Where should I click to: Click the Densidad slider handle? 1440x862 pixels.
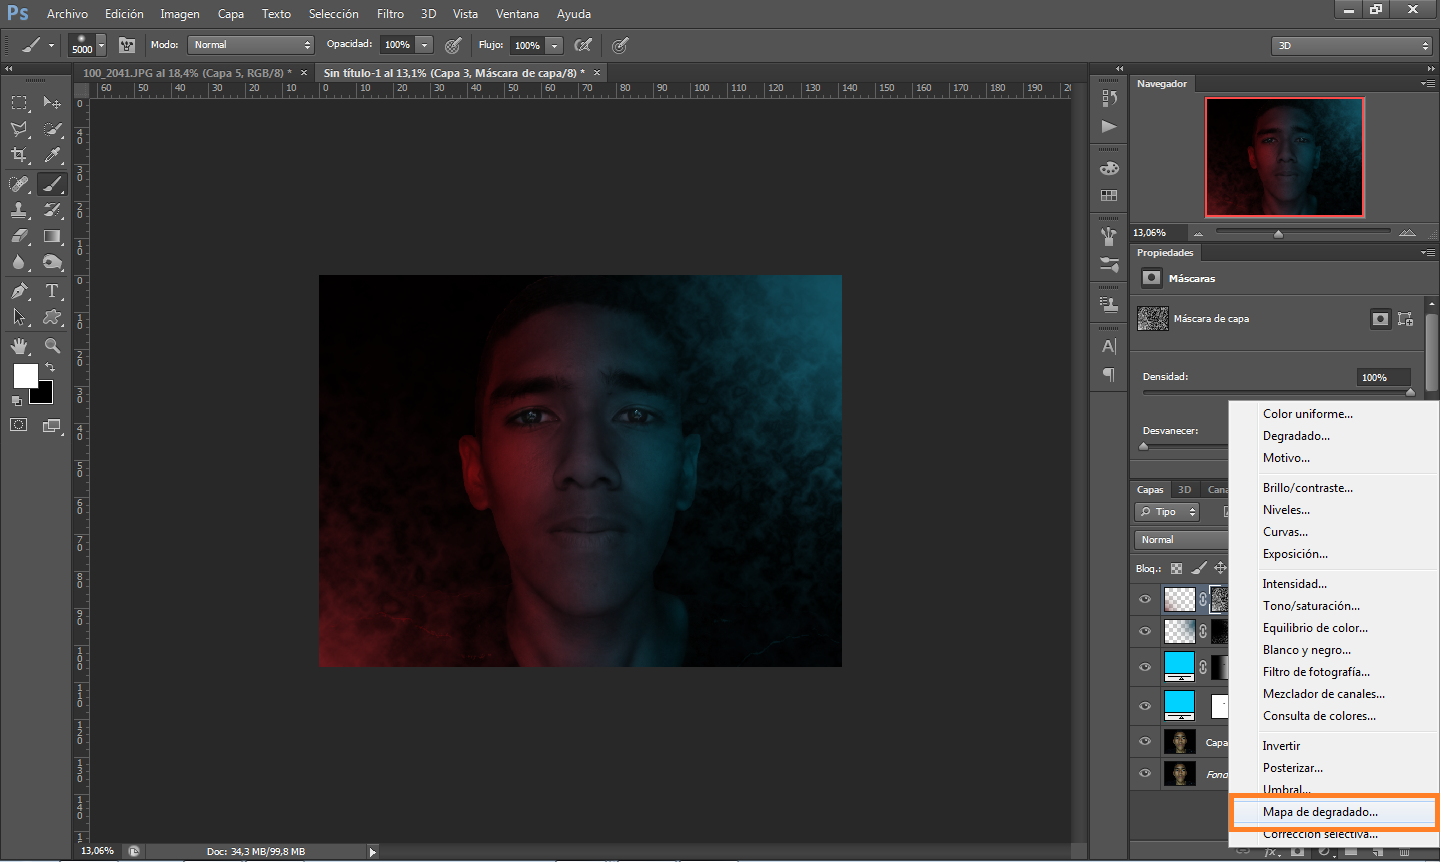(x=1411, y=392)
